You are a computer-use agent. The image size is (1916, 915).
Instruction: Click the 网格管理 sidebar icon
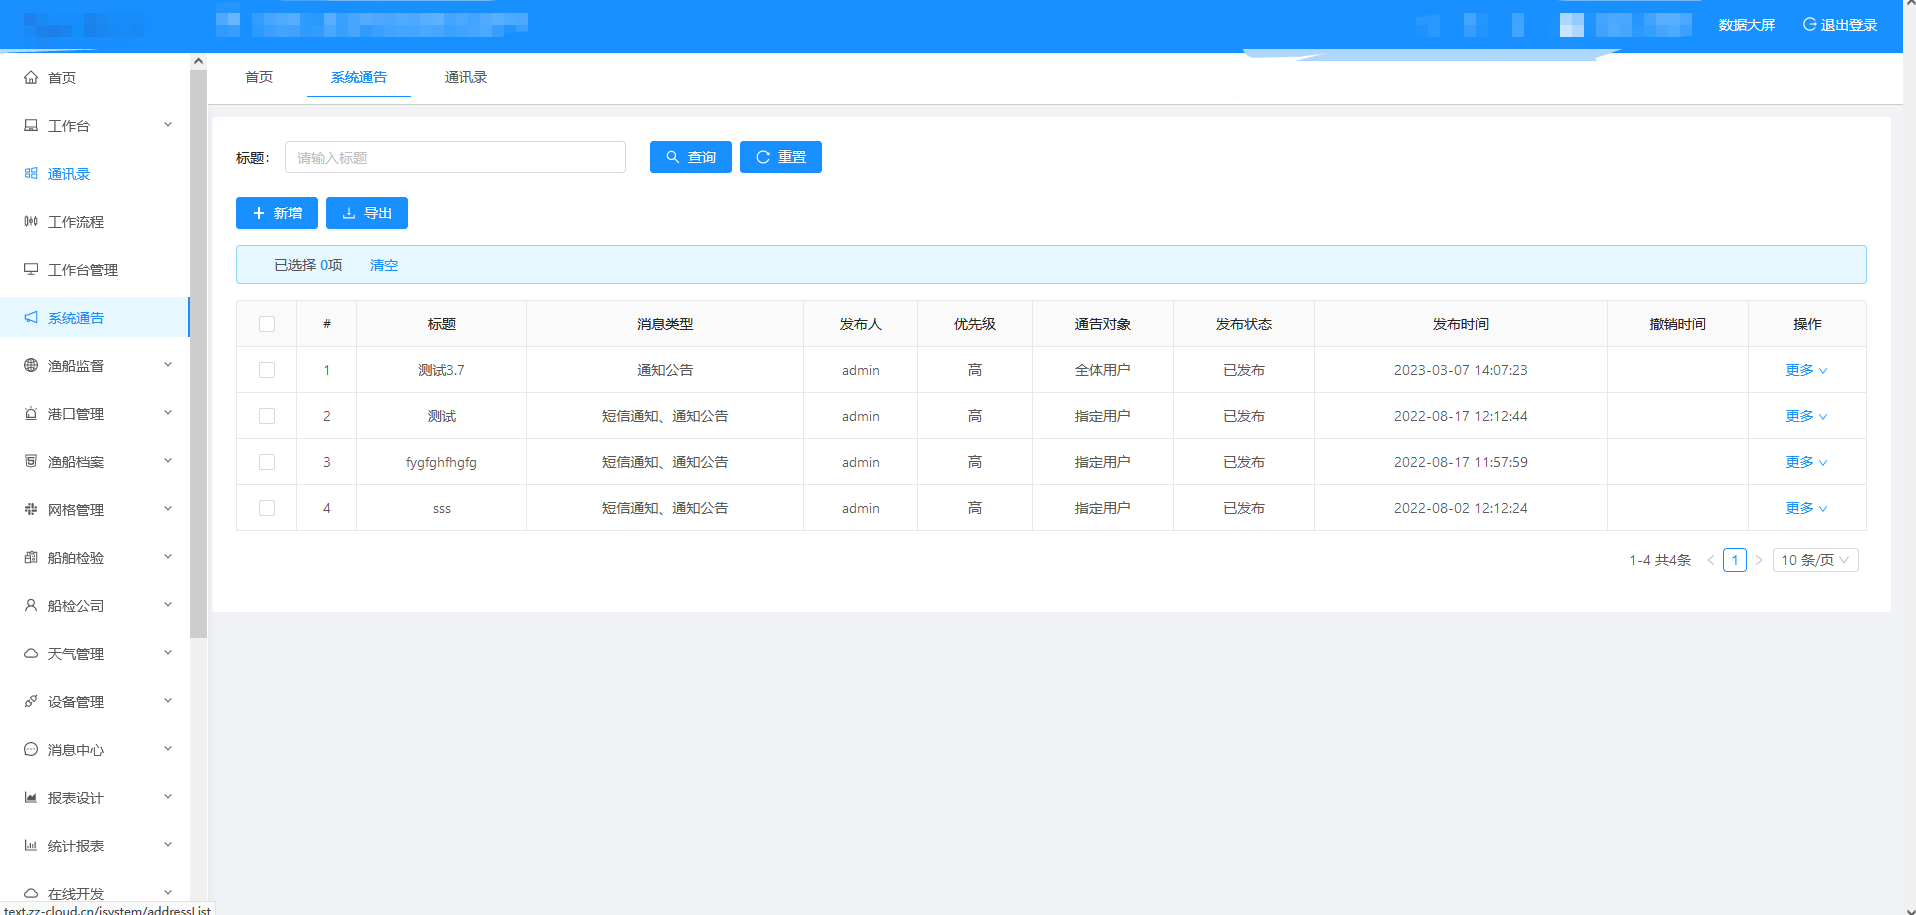[31, 509]
